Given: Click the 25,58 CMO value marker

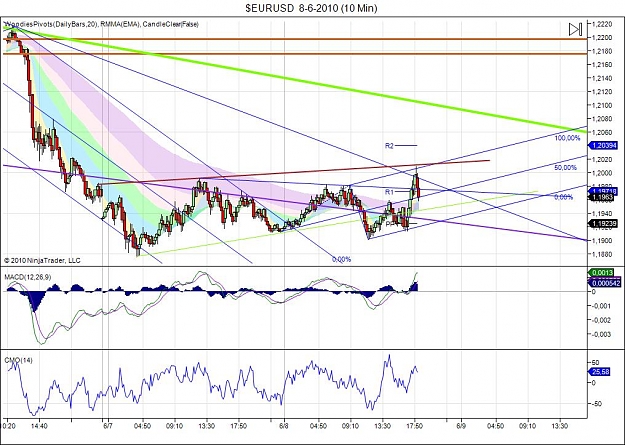Looking at the screenshot, I should (x=601, y=372).
